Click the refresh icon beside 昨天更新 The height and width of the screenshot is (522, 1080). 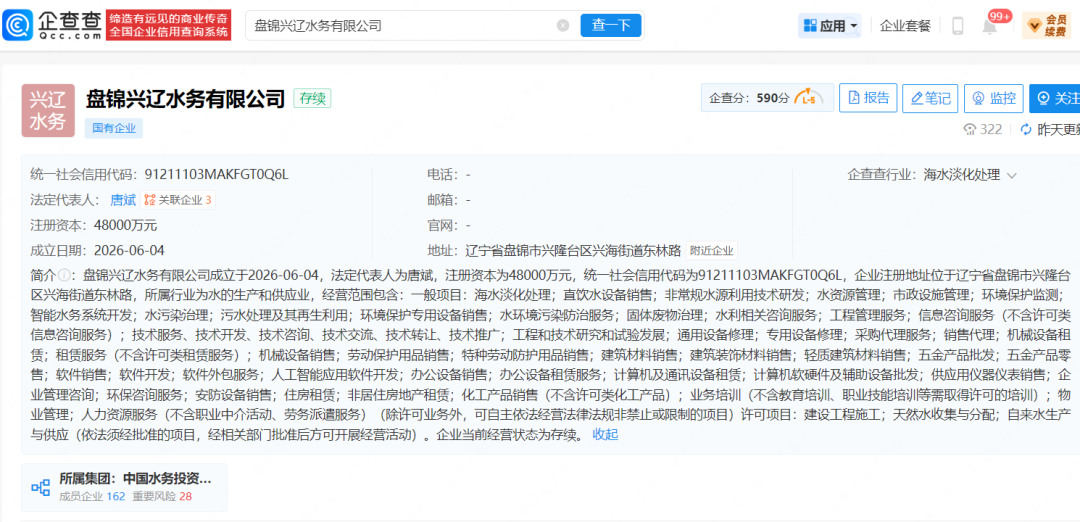1026,129
